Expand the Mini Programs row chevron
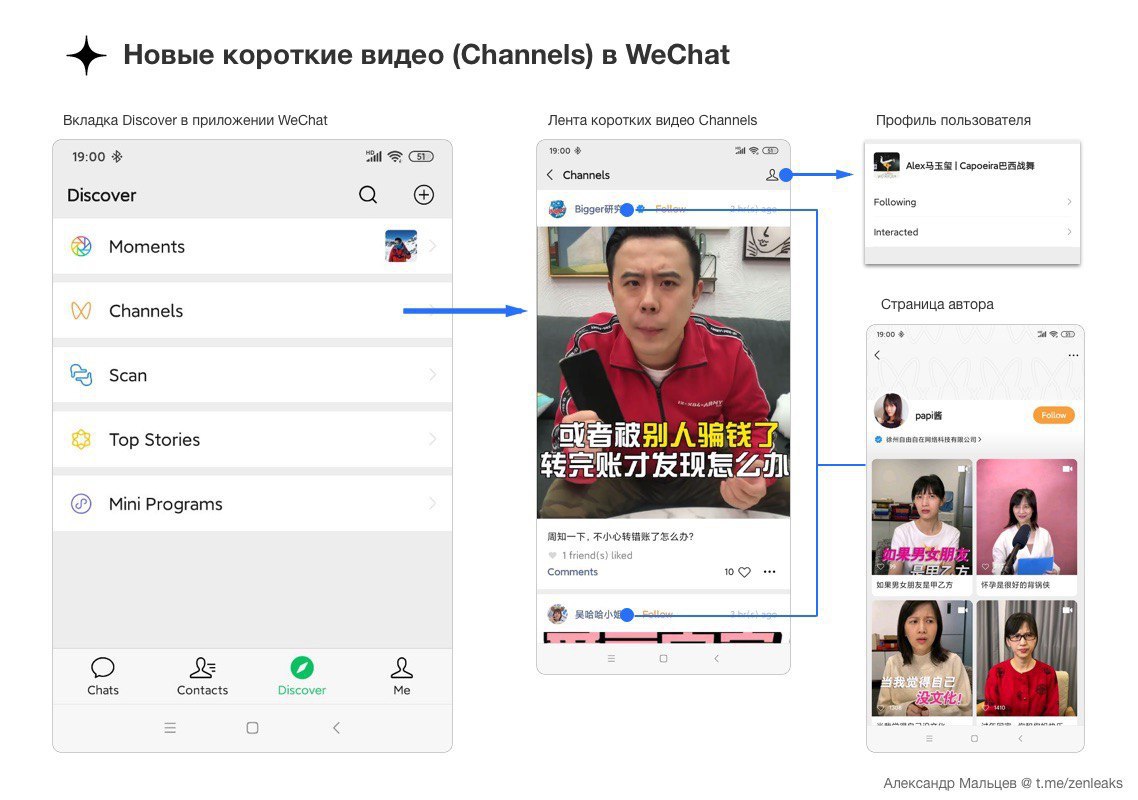 tap(433, 503)
